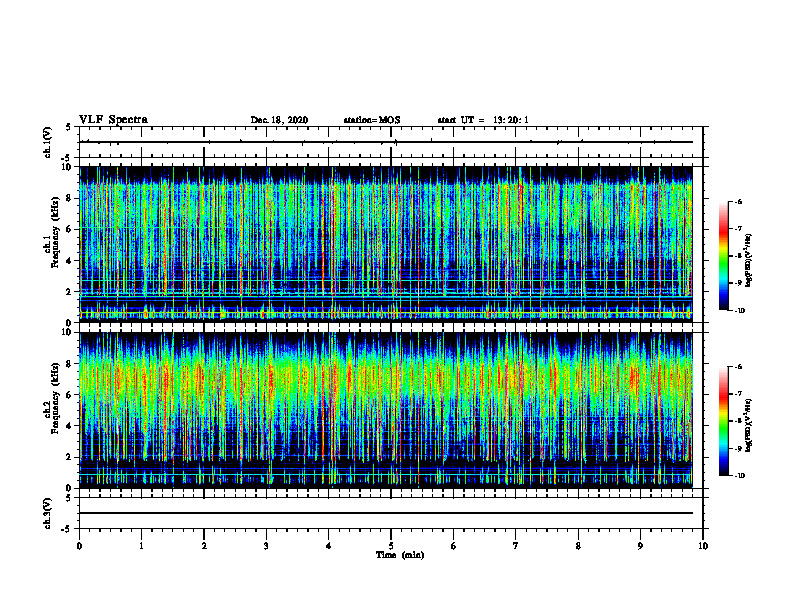792x612 pixels.
Task: Click the ch.3 voltage waveform trace line
Action: coord(386,513)
